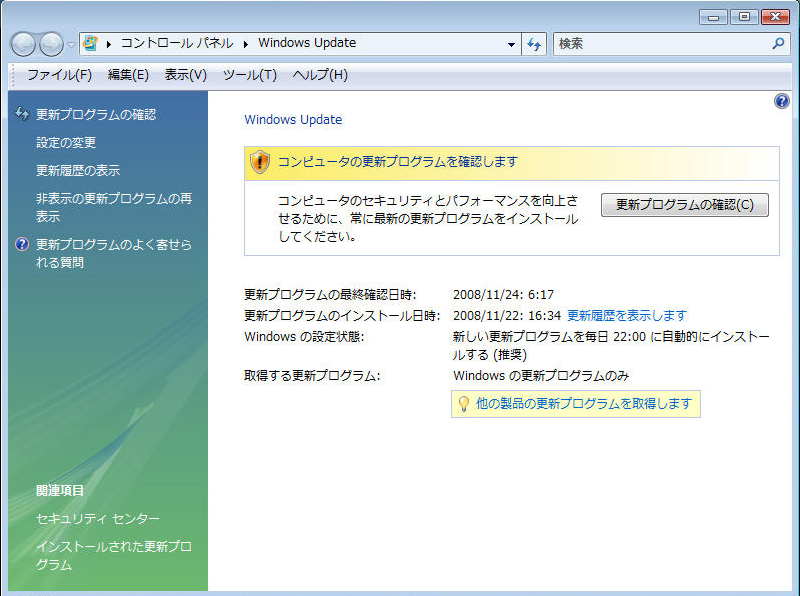Screen dimensions: 800x596
Task: Click the Windows の更新プログラムのみ value text
Action: pyautogui.click(x=541, y=376)
